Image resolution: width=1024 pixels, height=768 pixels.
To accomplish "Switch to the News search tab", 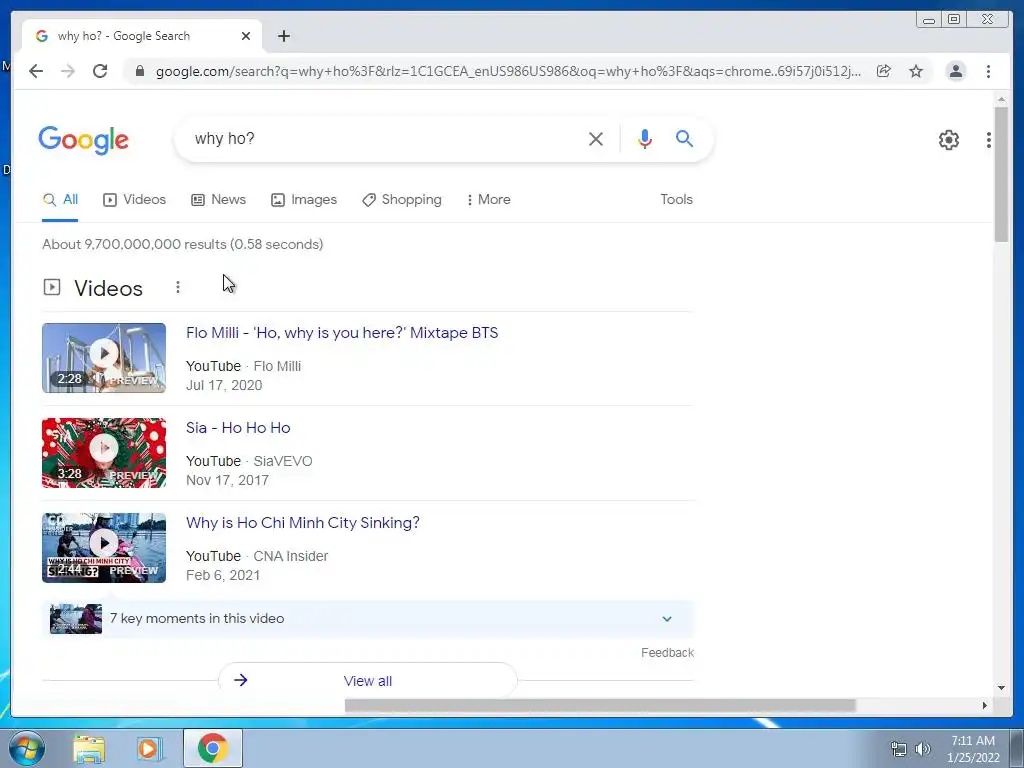I will 219,200.
